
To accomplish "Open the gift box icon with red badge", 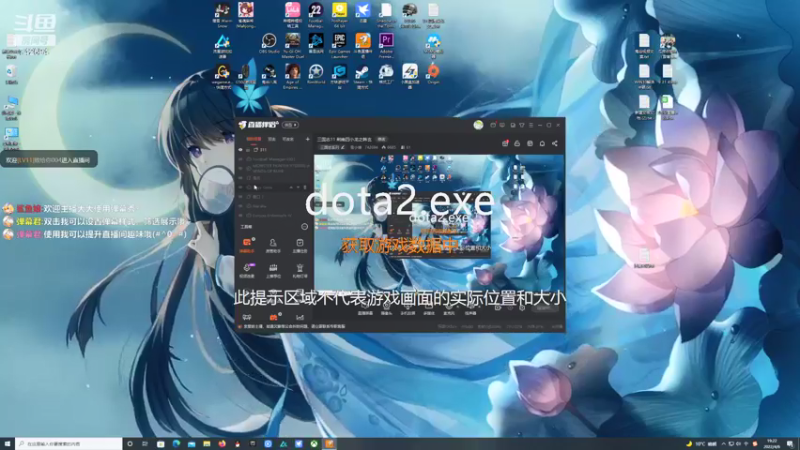I will (x=505, y=143).
